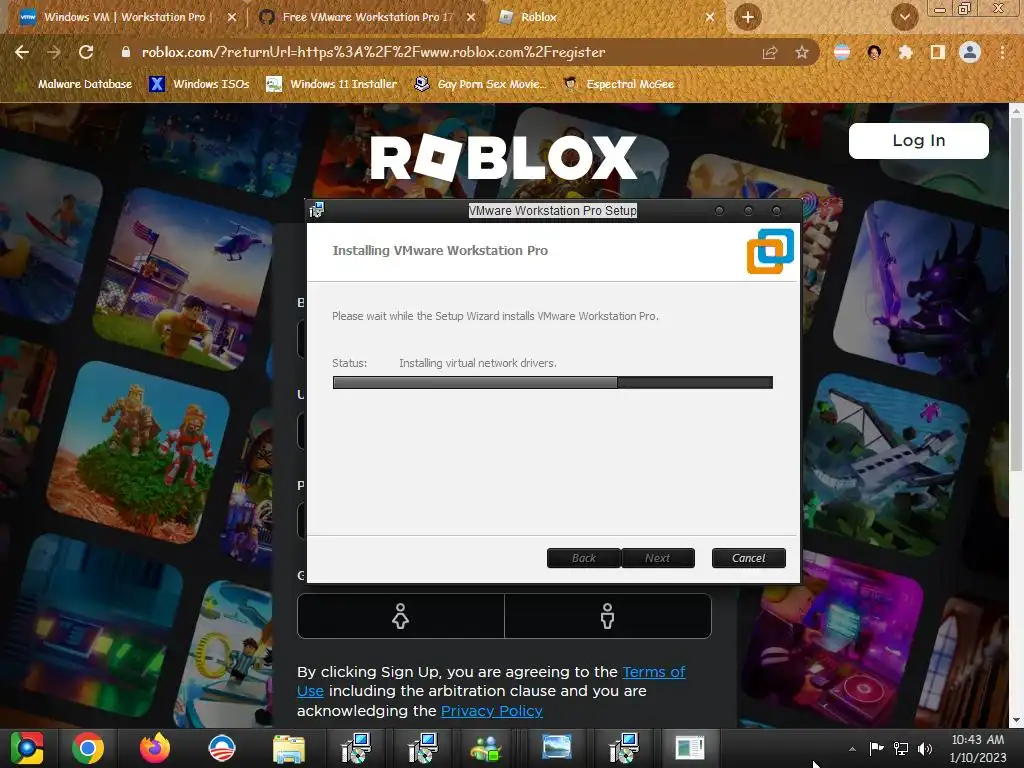Close the Windows VM Workstation Pro tab
Viewport: 1024px width, 768px height.
(232, 17)
